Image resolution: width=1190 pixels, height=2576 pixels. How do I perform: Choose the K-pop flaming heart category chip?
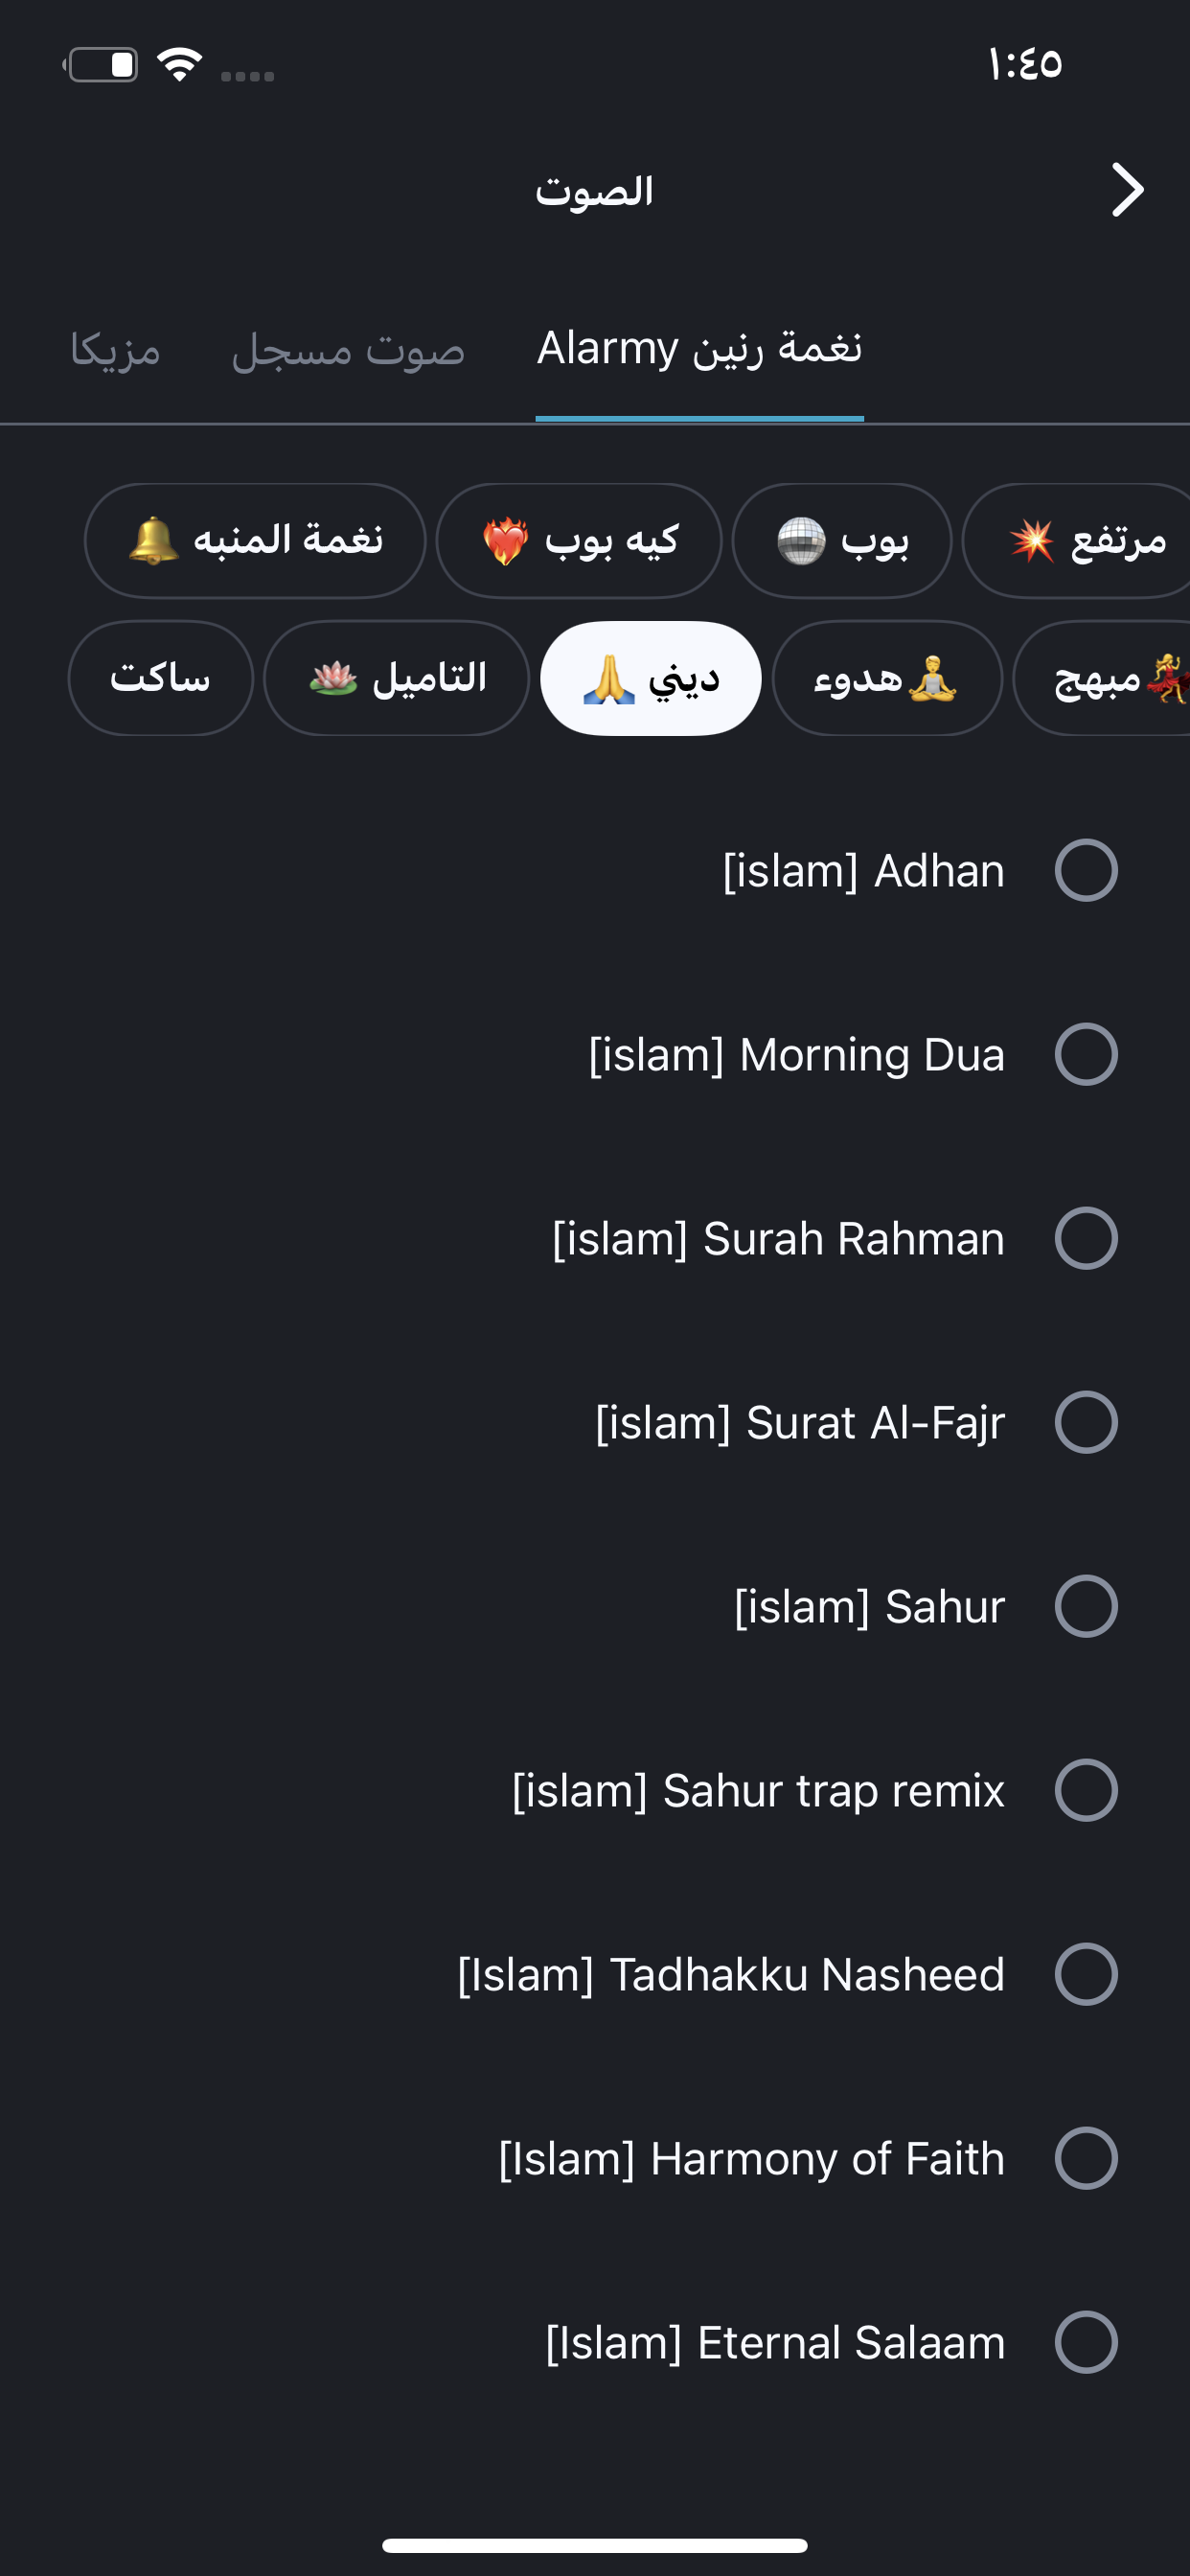point(579,541)
